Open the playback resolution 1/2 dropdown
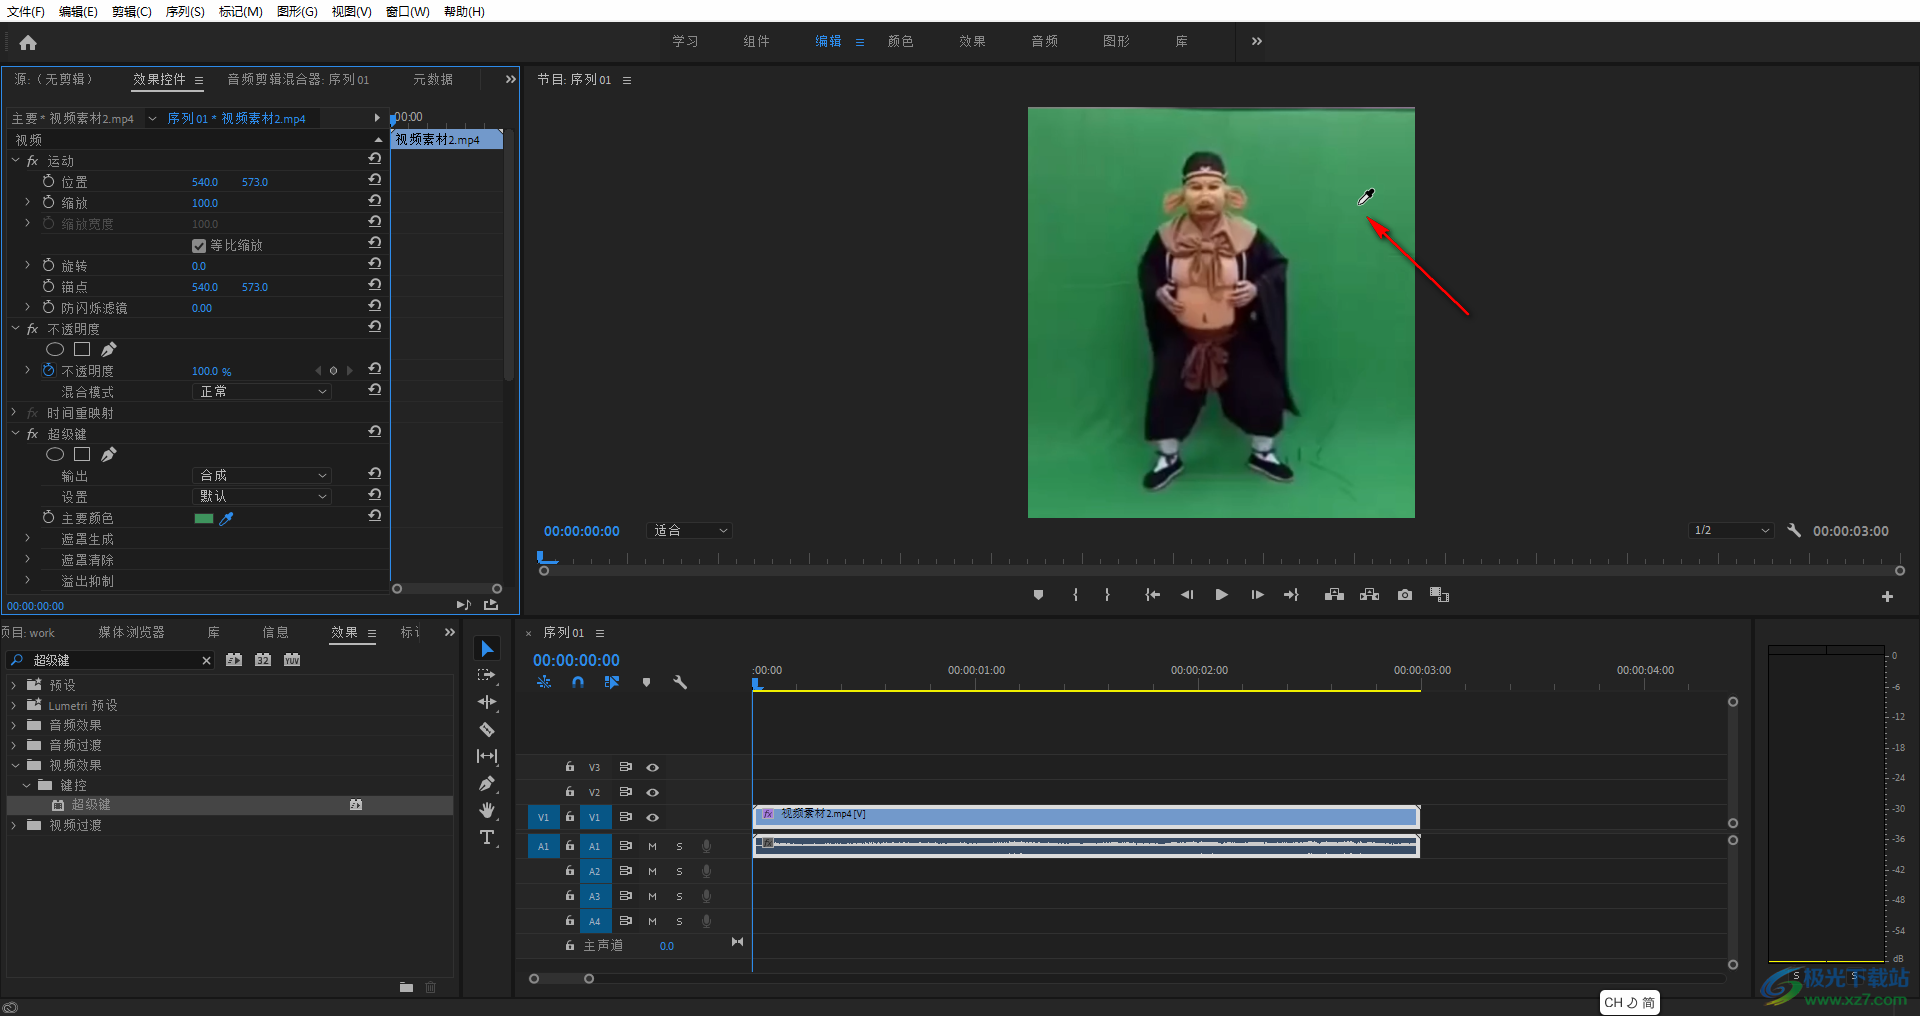1920x1016 pixels. point(1732,530)
